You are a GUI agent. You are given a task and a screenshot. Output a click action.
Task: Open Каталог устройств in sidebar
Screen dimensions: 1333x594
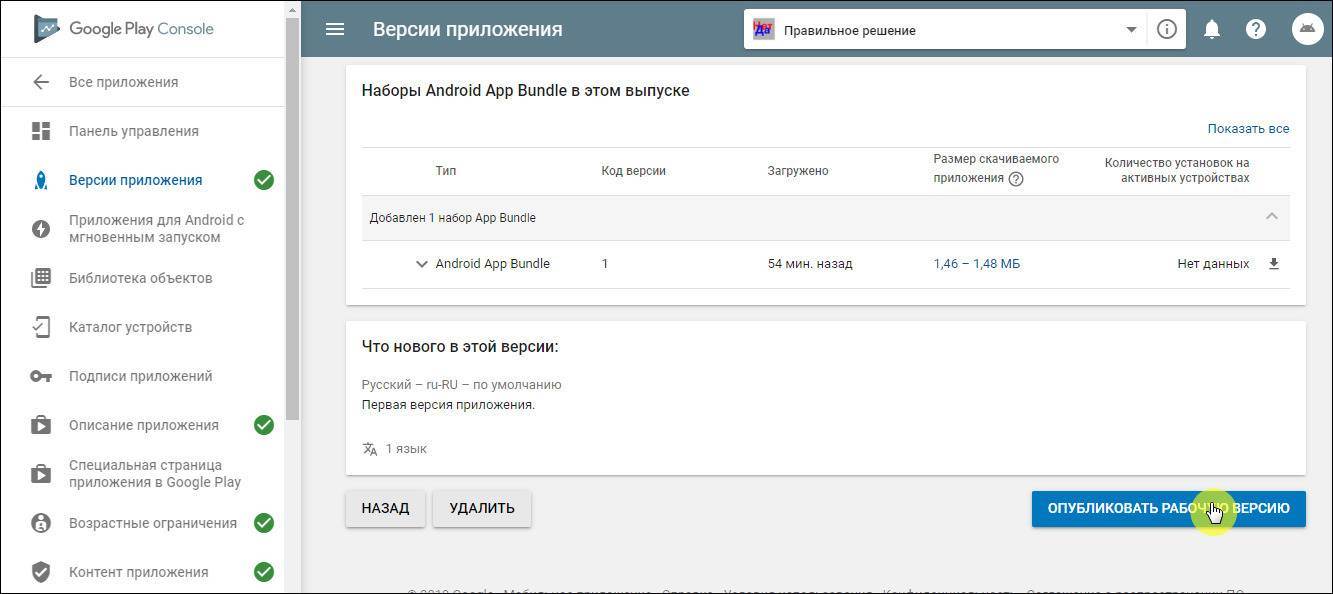130,327
